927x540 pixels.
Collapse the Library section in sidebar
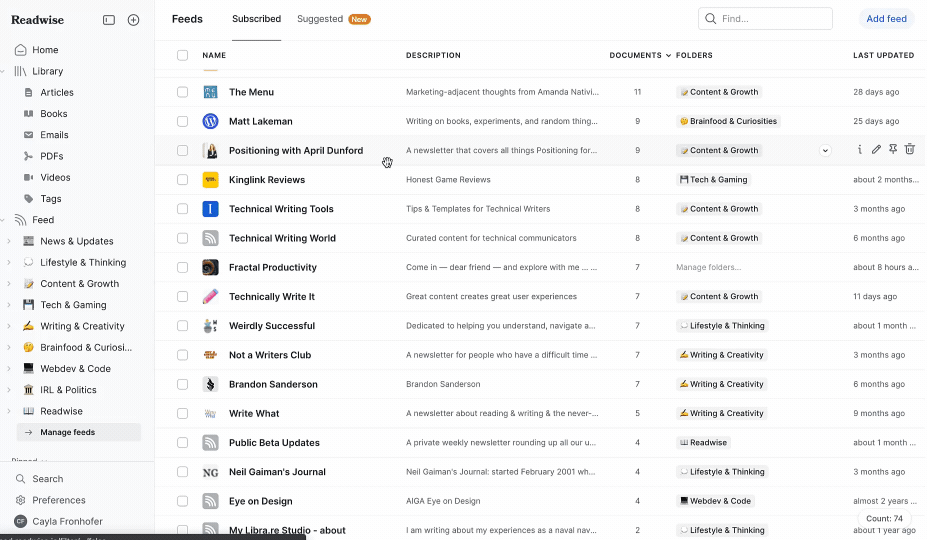[3, 71]
